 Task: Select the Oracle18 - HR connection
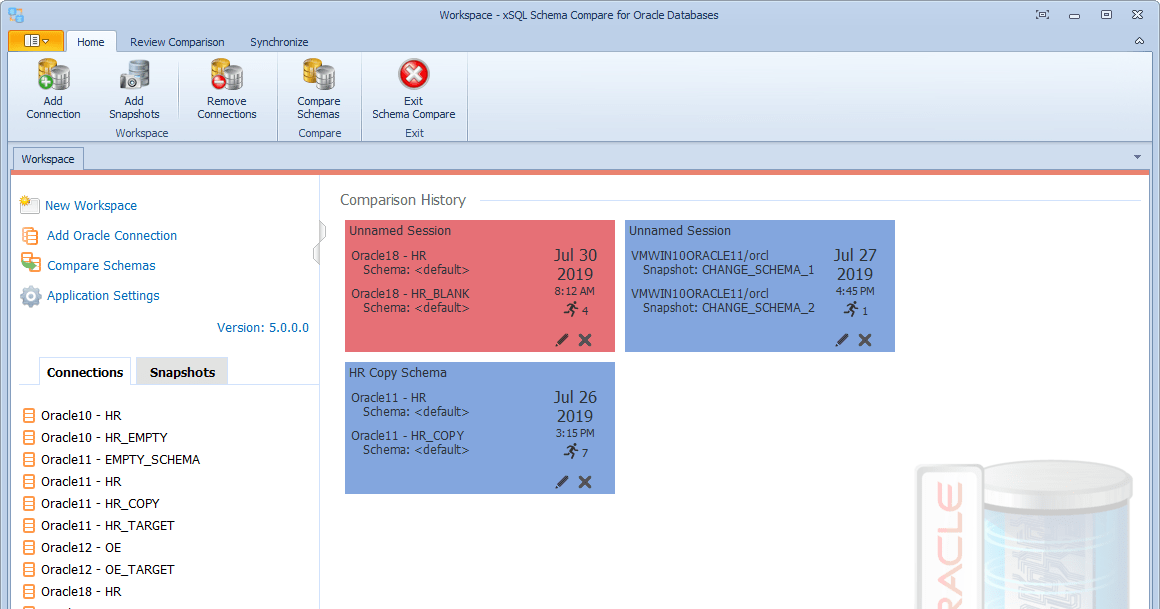pos(81,592)
